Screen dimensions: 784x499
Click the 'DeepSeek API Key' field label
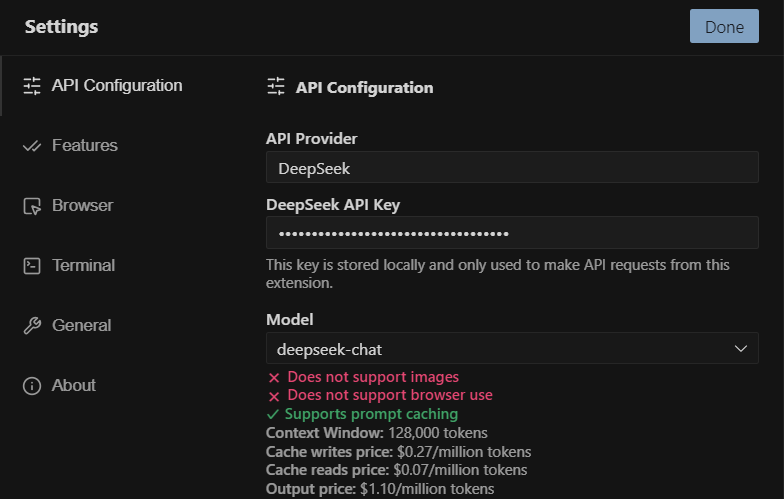pos(333,205)
